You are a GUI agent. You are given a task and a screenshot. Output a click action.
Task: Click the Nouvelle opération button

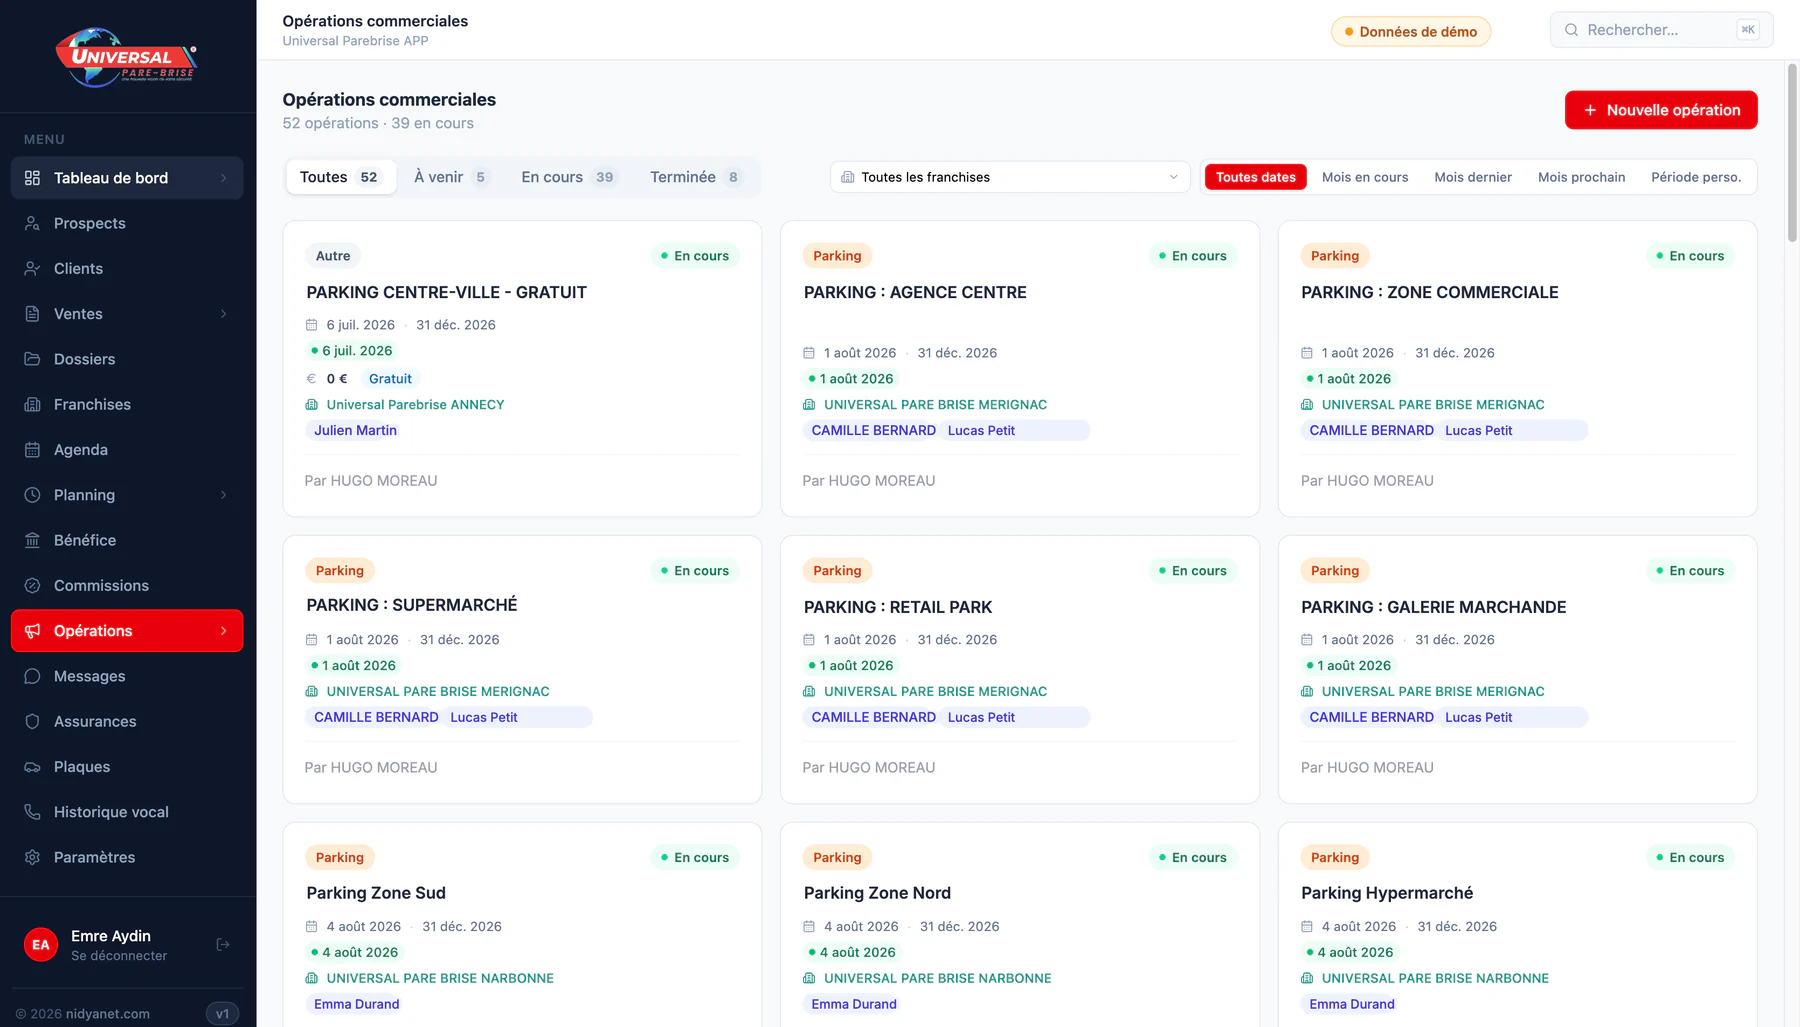(1660, 110)
